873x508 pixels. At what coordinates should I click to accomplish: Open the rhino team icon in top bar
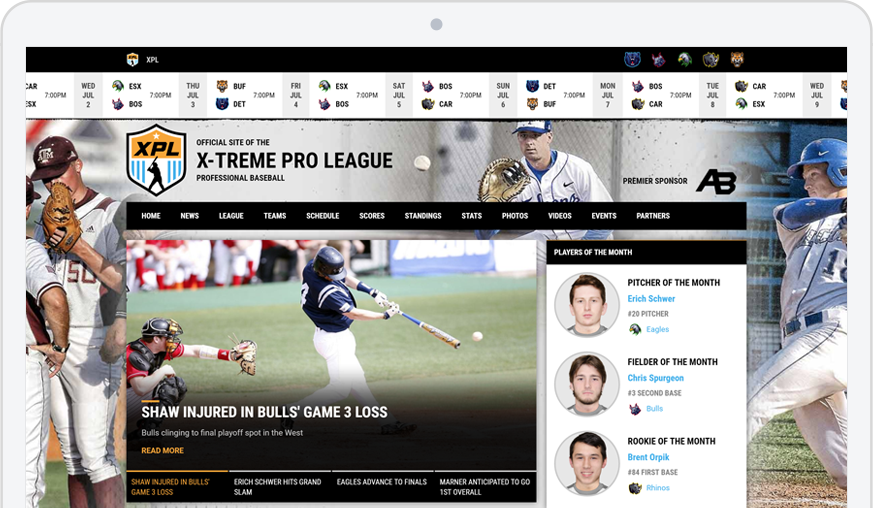[711, 59]
